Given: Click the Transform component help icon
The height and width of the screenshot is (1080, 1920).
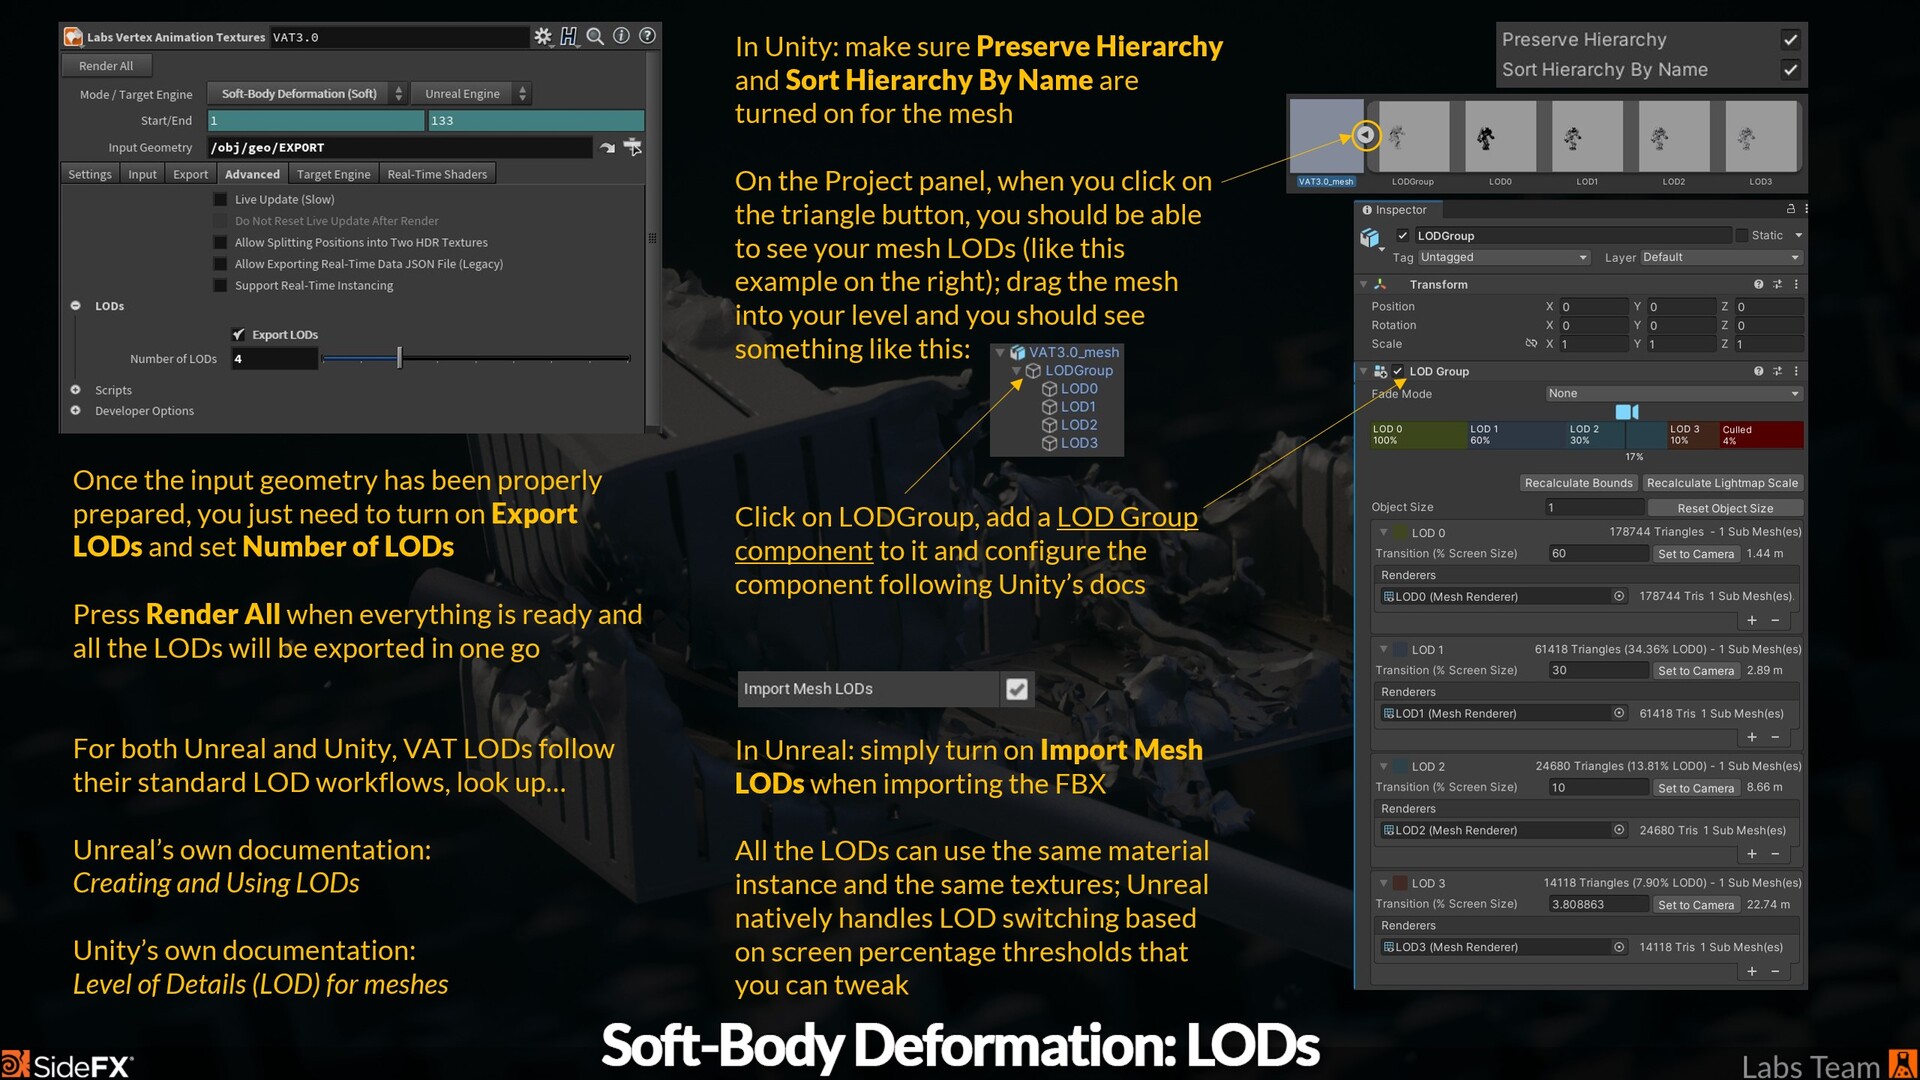Looking at the screenshot, I should [1758, 284].
